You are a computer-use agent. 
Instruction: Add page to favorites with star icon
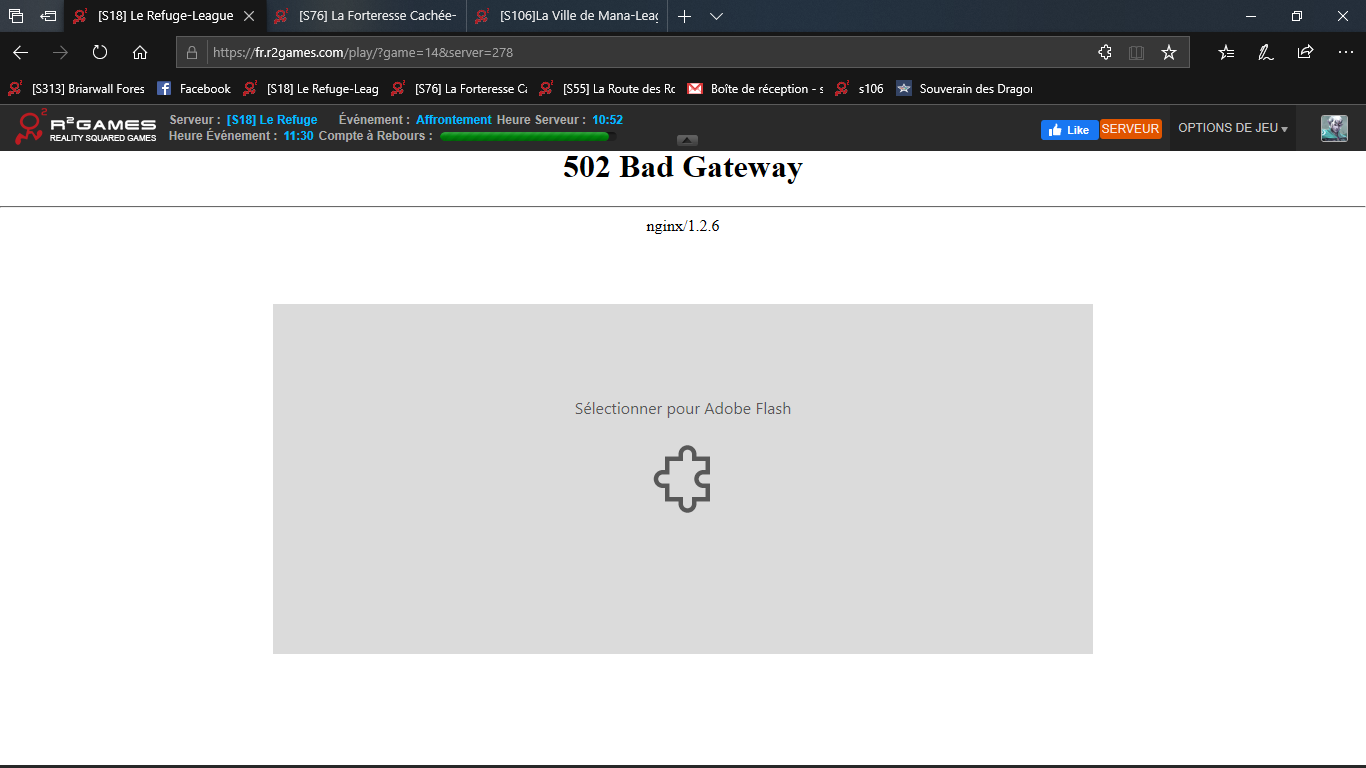click(x=1168, y=52)
